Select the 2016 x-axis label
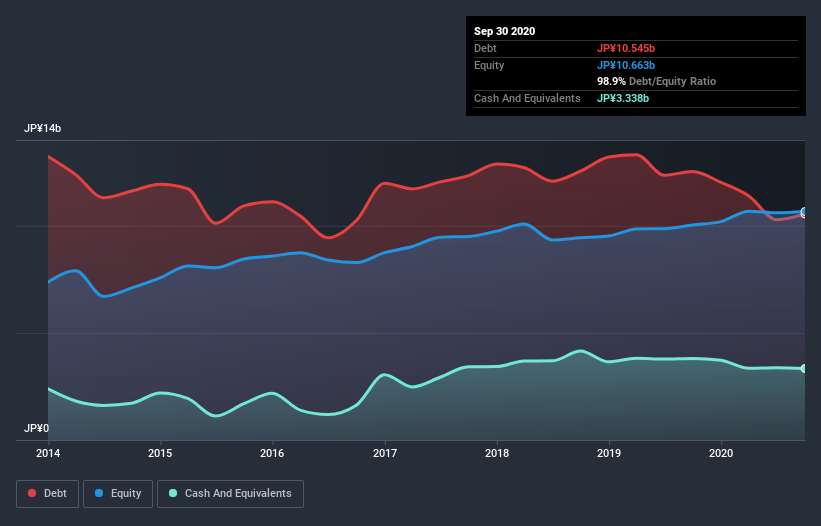This screenshot has height=526, width=821. [x=272, y=453]
